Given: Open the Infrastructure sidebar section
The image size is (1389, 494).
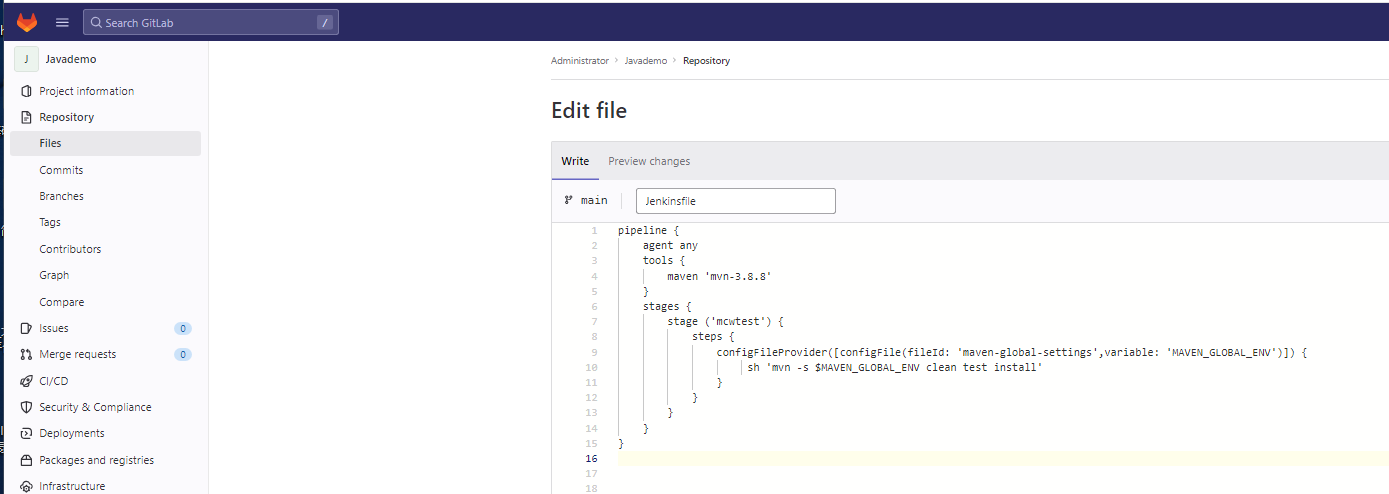Looking at the screenshot, I should (72, 486).
